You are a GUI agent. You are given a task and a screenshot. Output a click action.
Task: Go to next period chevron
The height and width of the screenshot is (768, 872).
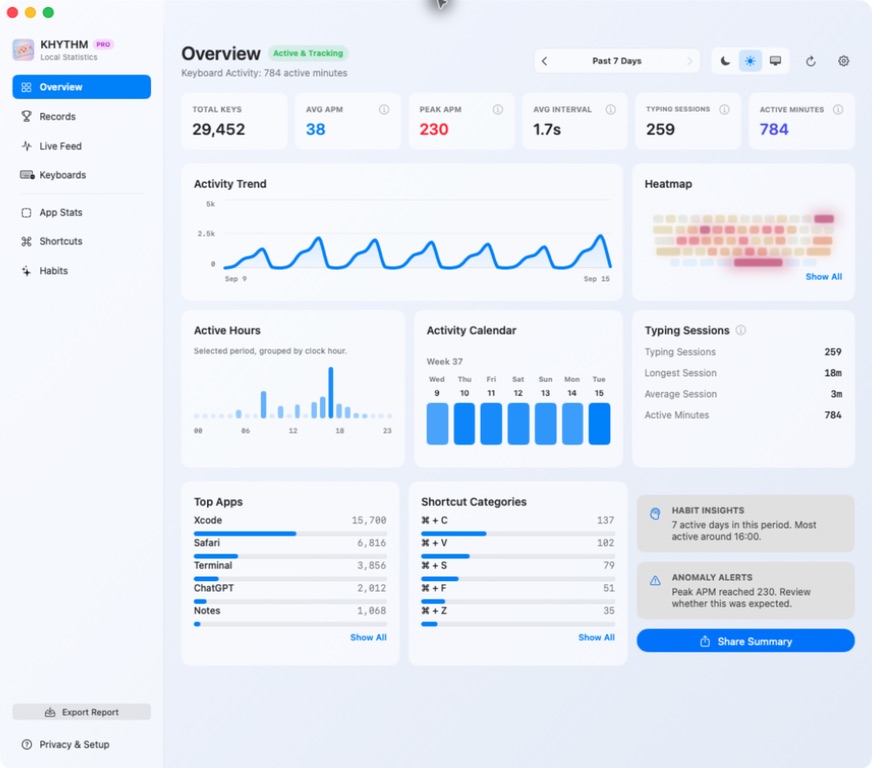(x=689, y=61)
